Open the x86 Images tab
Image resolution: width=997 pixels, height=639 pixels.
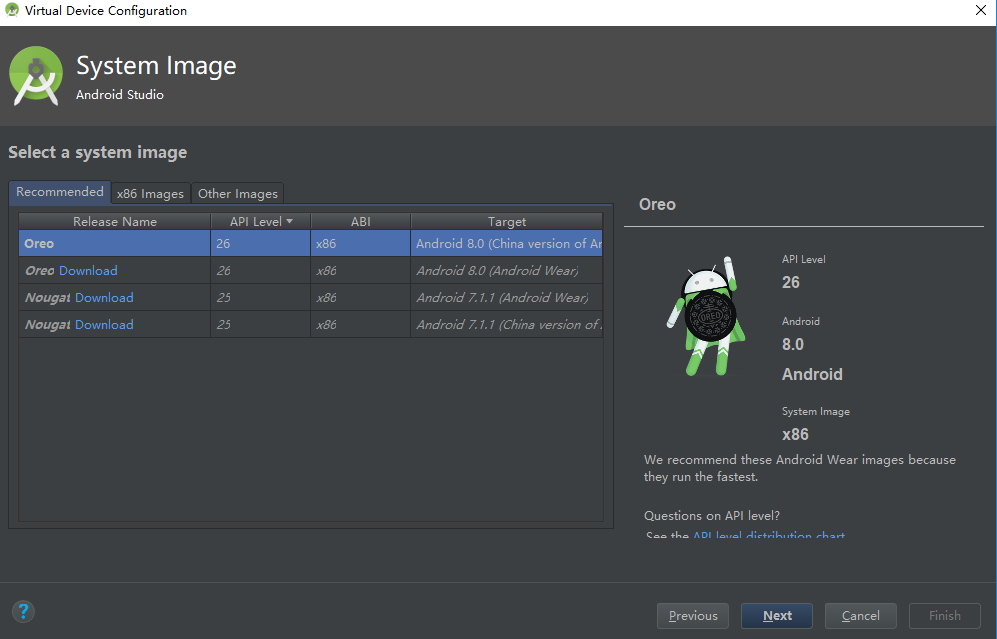pyautogui.click(x=150, y=193)
